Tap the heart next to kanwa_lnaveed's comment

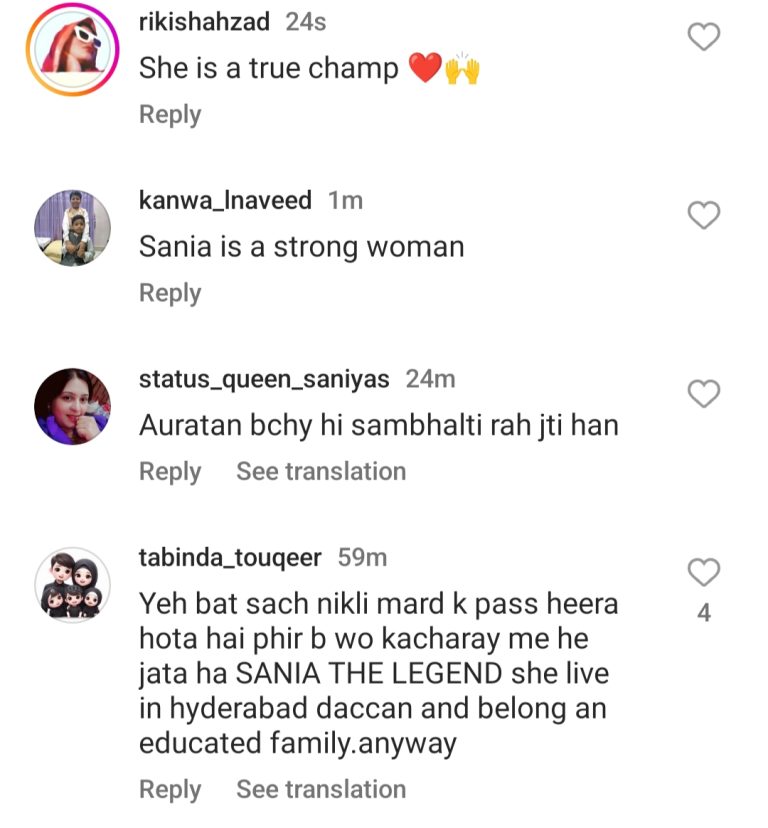pos(704,215)
